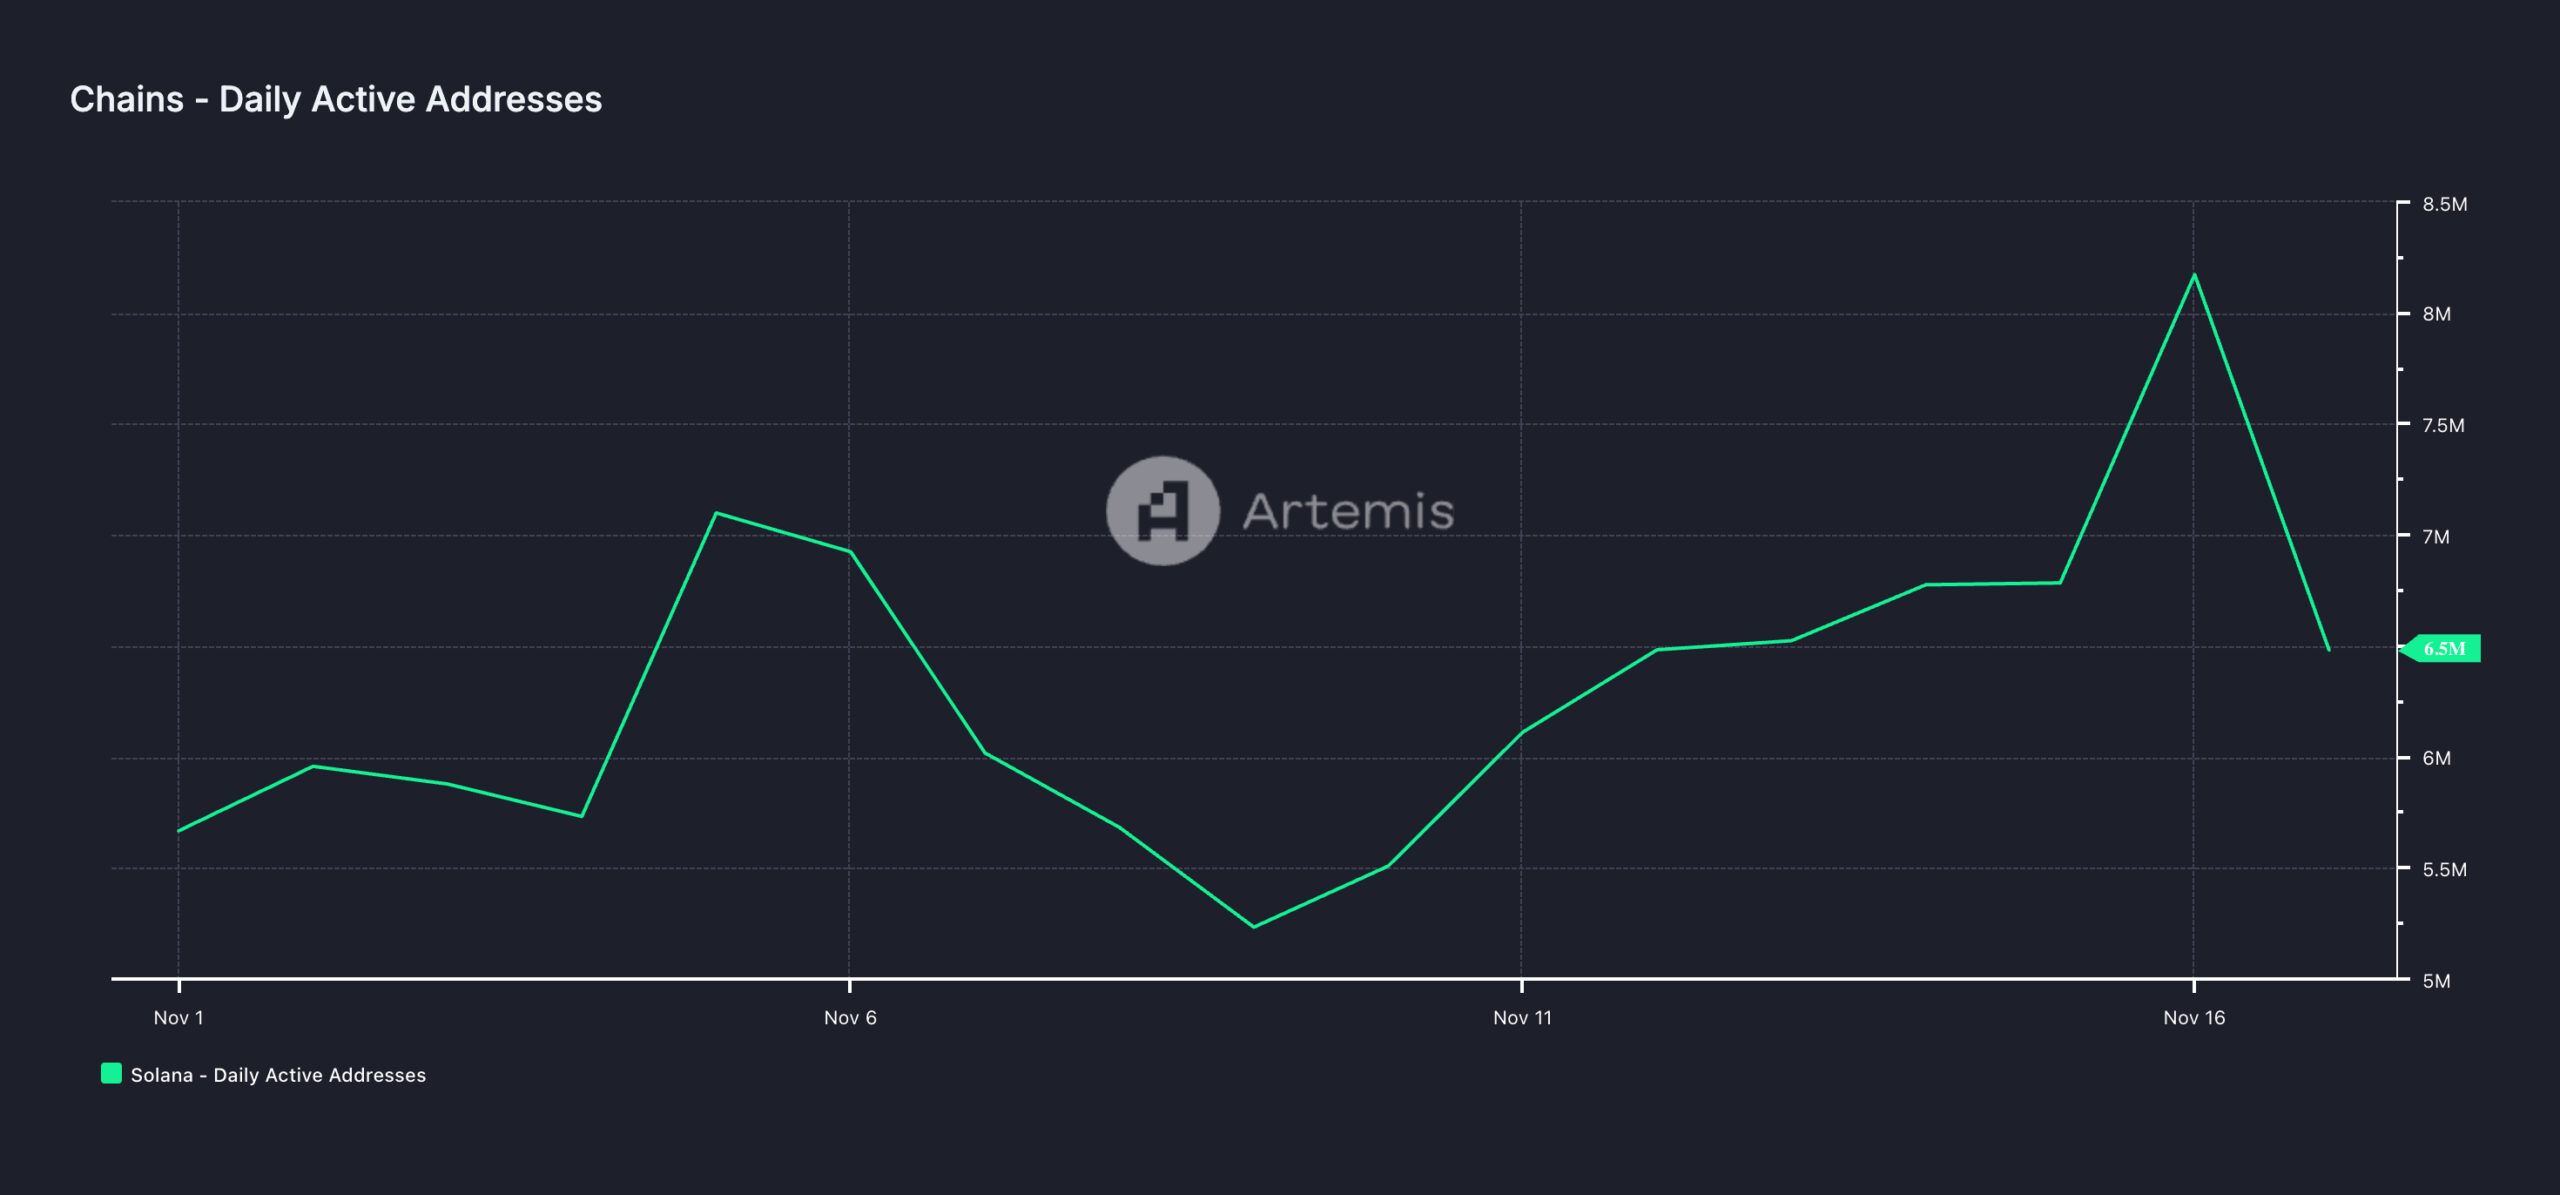Click the Artemis watermark text
2560x1195 pixels.
click(1347, 511)
